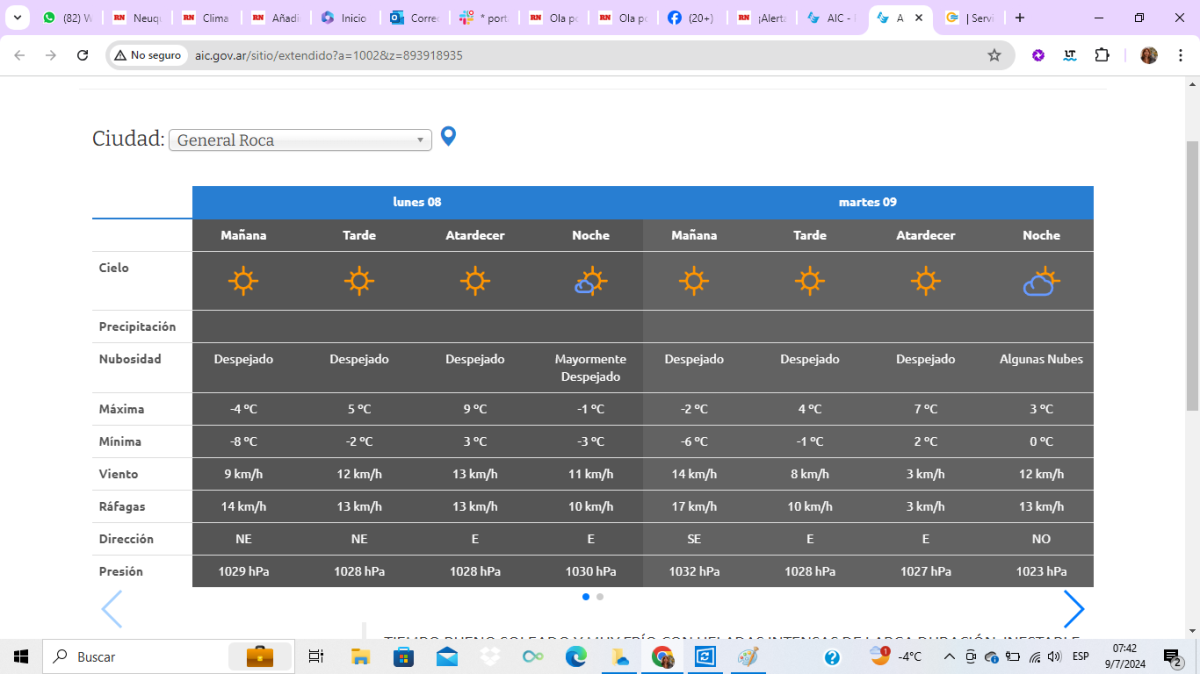Switch to the Clima tab
The height and width of the screenshot is (674, 1200).
(x=205, y=17)
